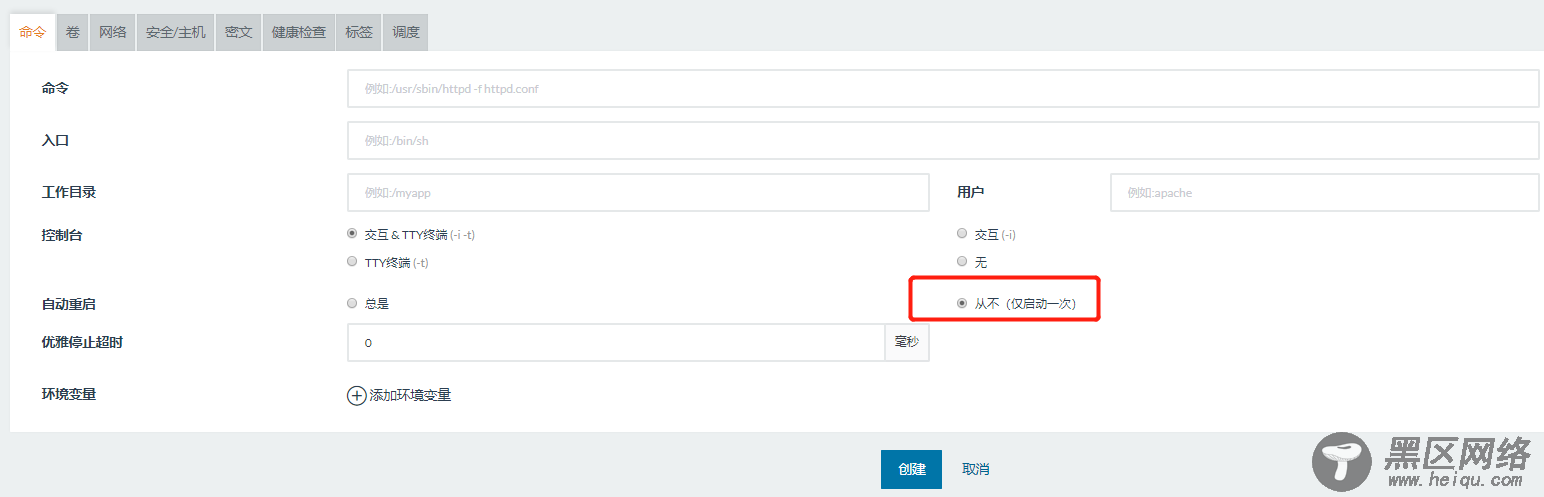The width and height of the screenshot is (1544, 497).
Task: Switch to the 安全/主机 tab
Action: (176, 32)
